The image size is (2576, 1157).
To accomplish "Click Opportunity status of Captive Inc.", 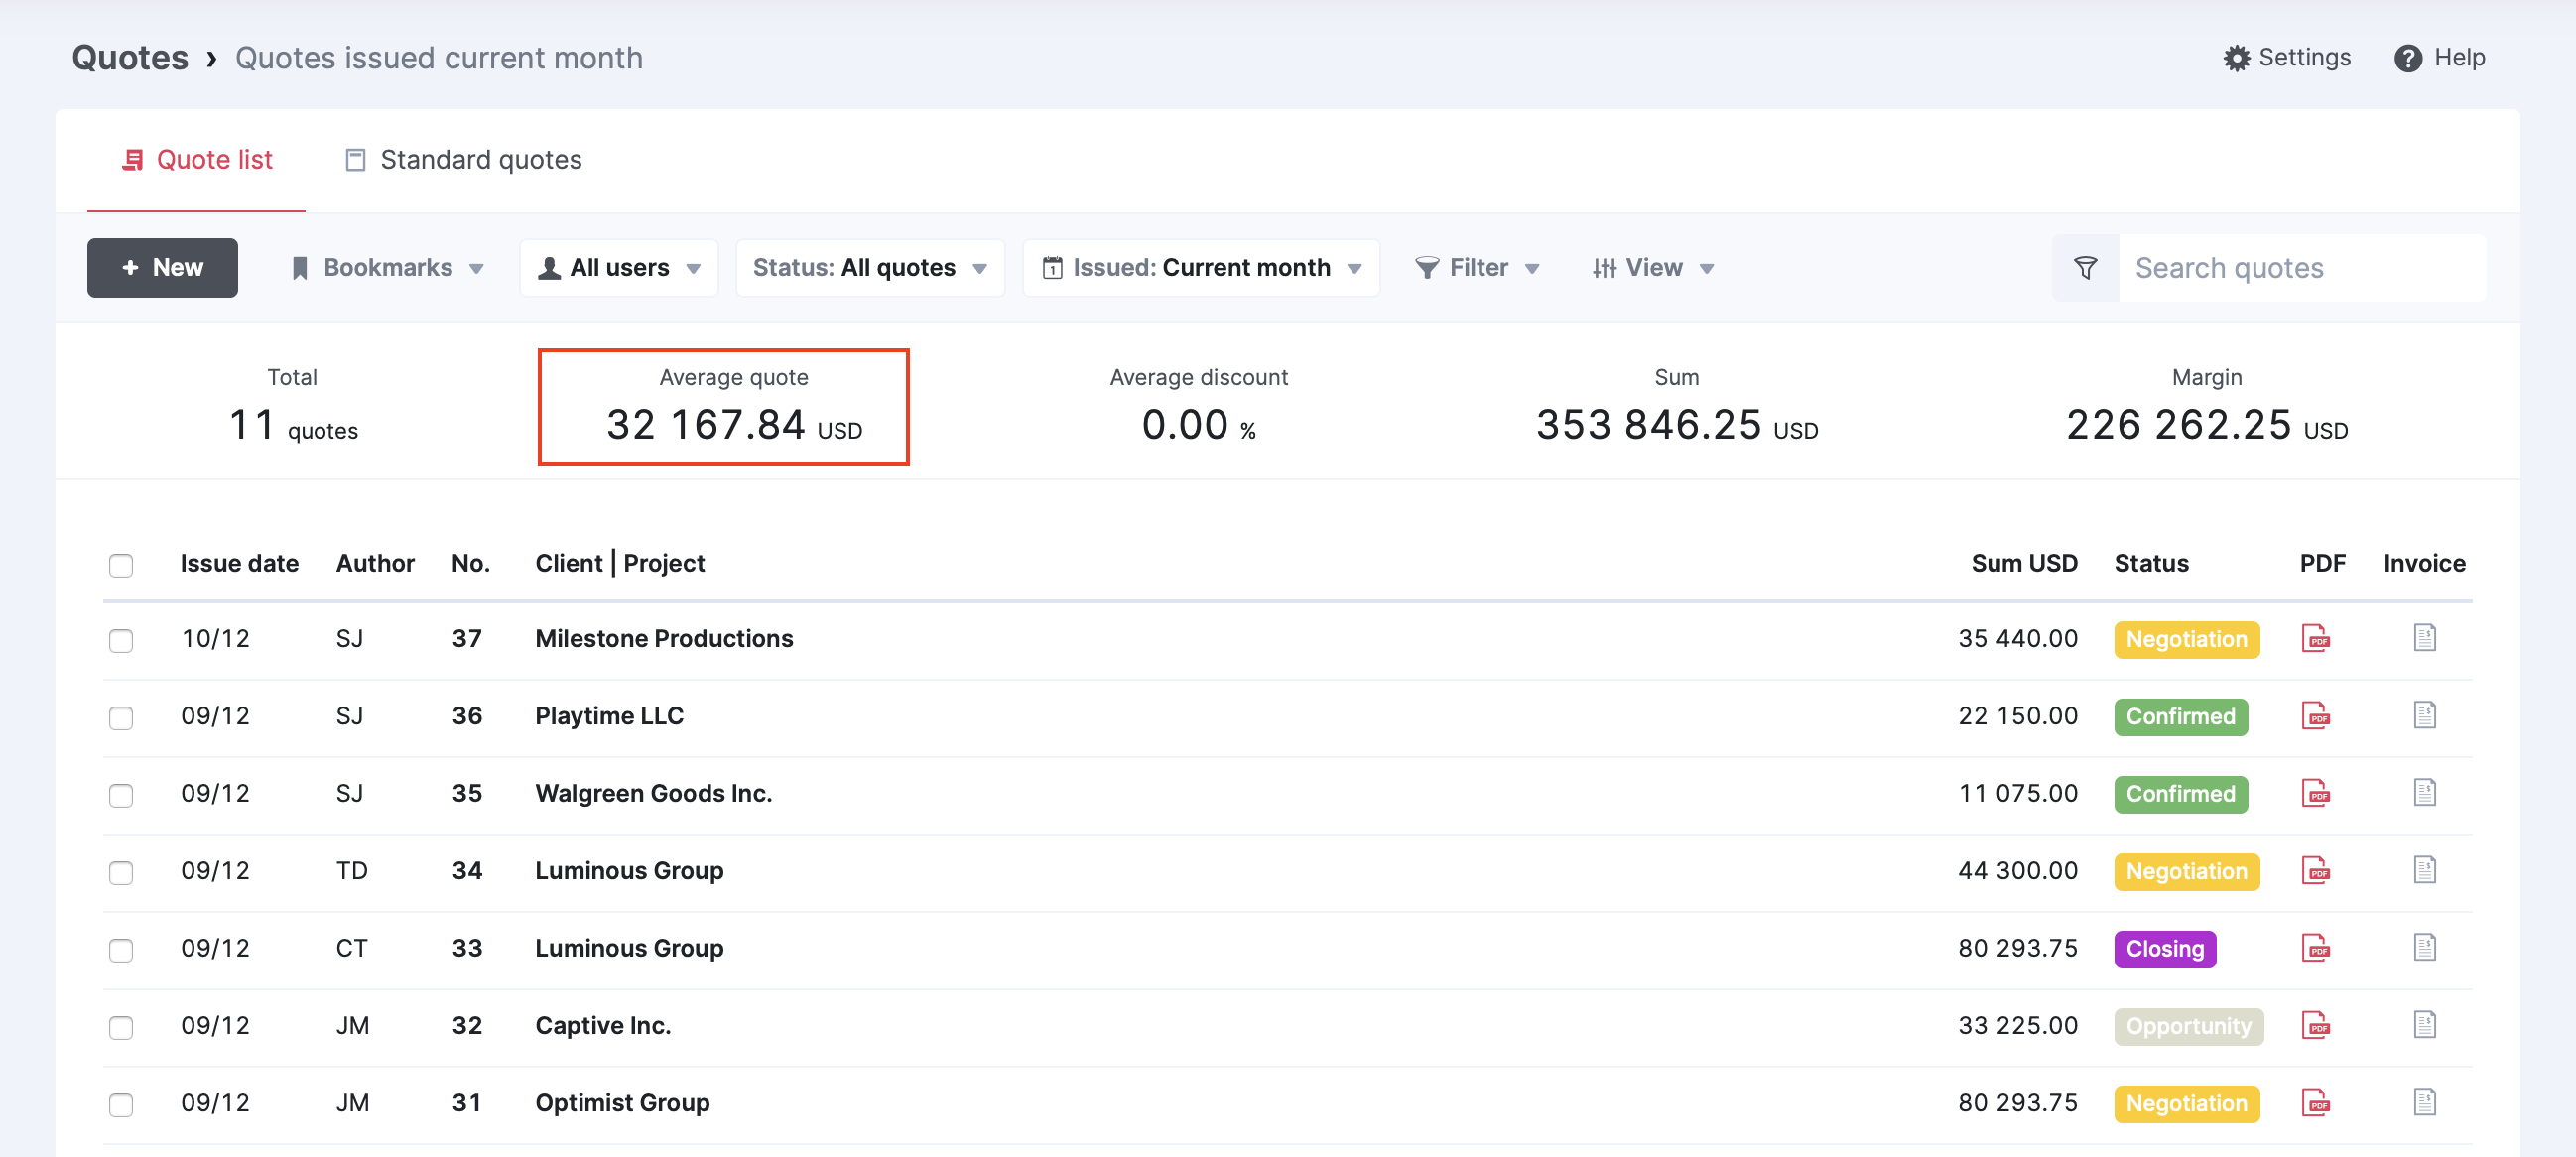I will 2188,1026.
